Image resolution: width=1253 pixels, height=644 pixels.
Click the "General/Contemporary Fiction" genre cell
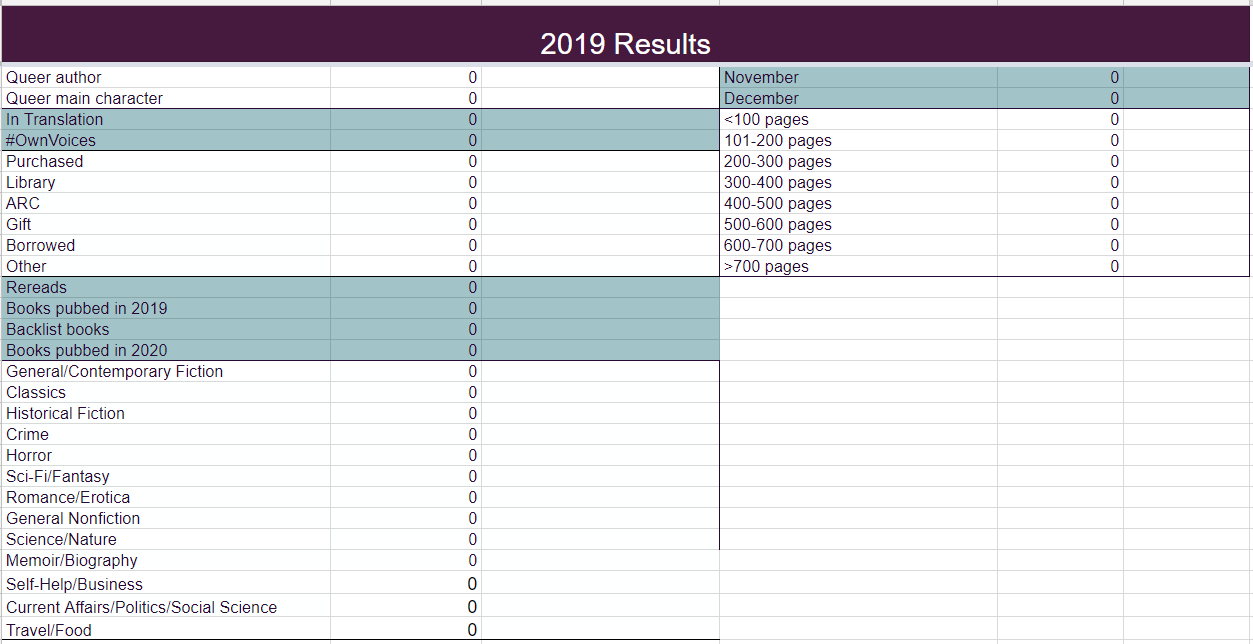click(x=166, y=371)
